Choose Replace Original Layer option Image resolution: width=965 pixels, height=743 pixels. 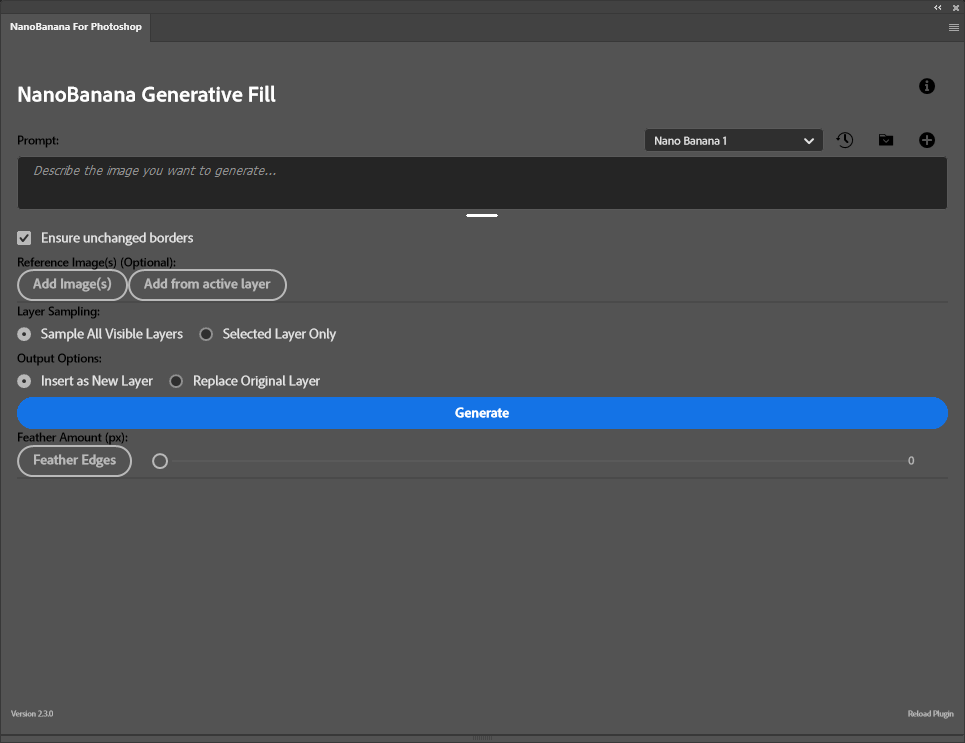coord(176,381)
